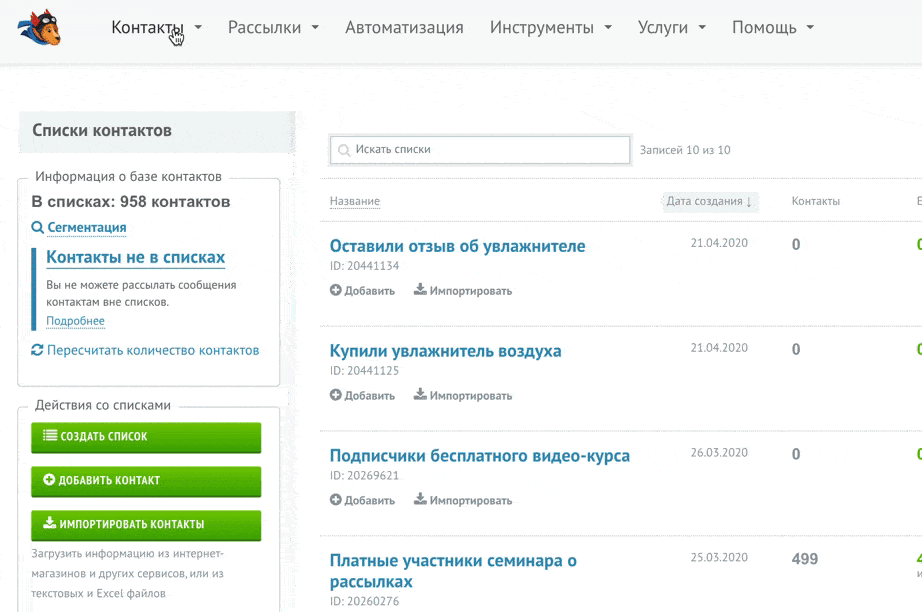The width and height of the screenshot is (922, 612).
Task: Click the Контакты column header
Action: (x=816, y=201)
